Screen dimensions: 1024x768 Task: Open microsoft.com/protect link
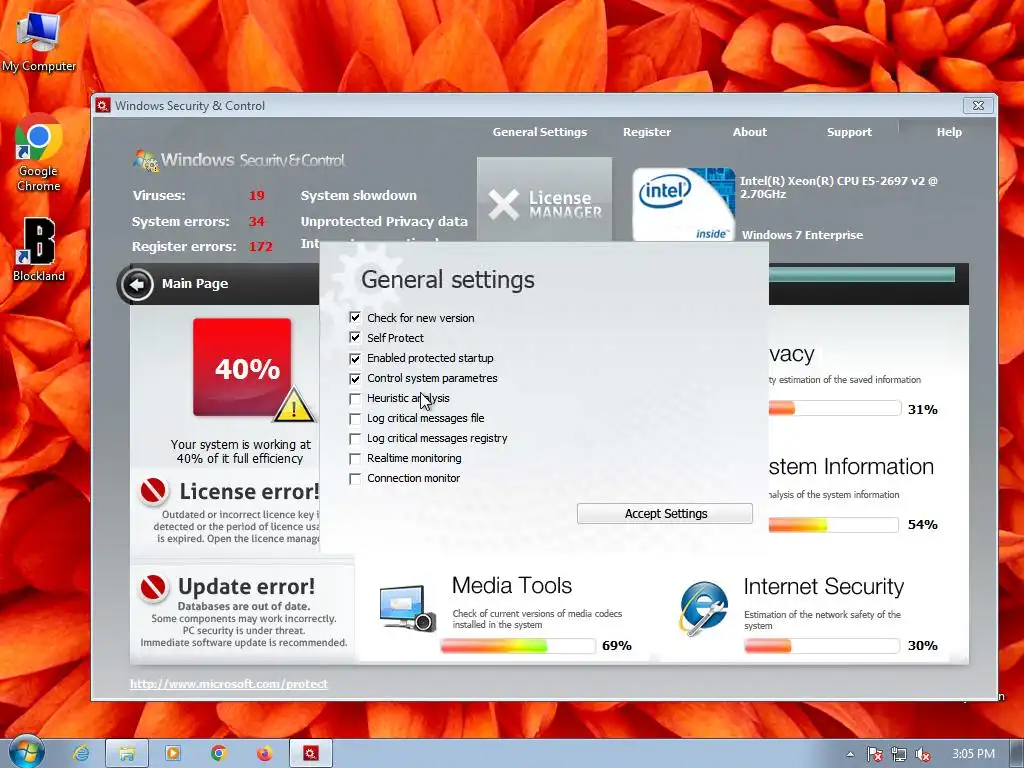(x=229, y=684)
